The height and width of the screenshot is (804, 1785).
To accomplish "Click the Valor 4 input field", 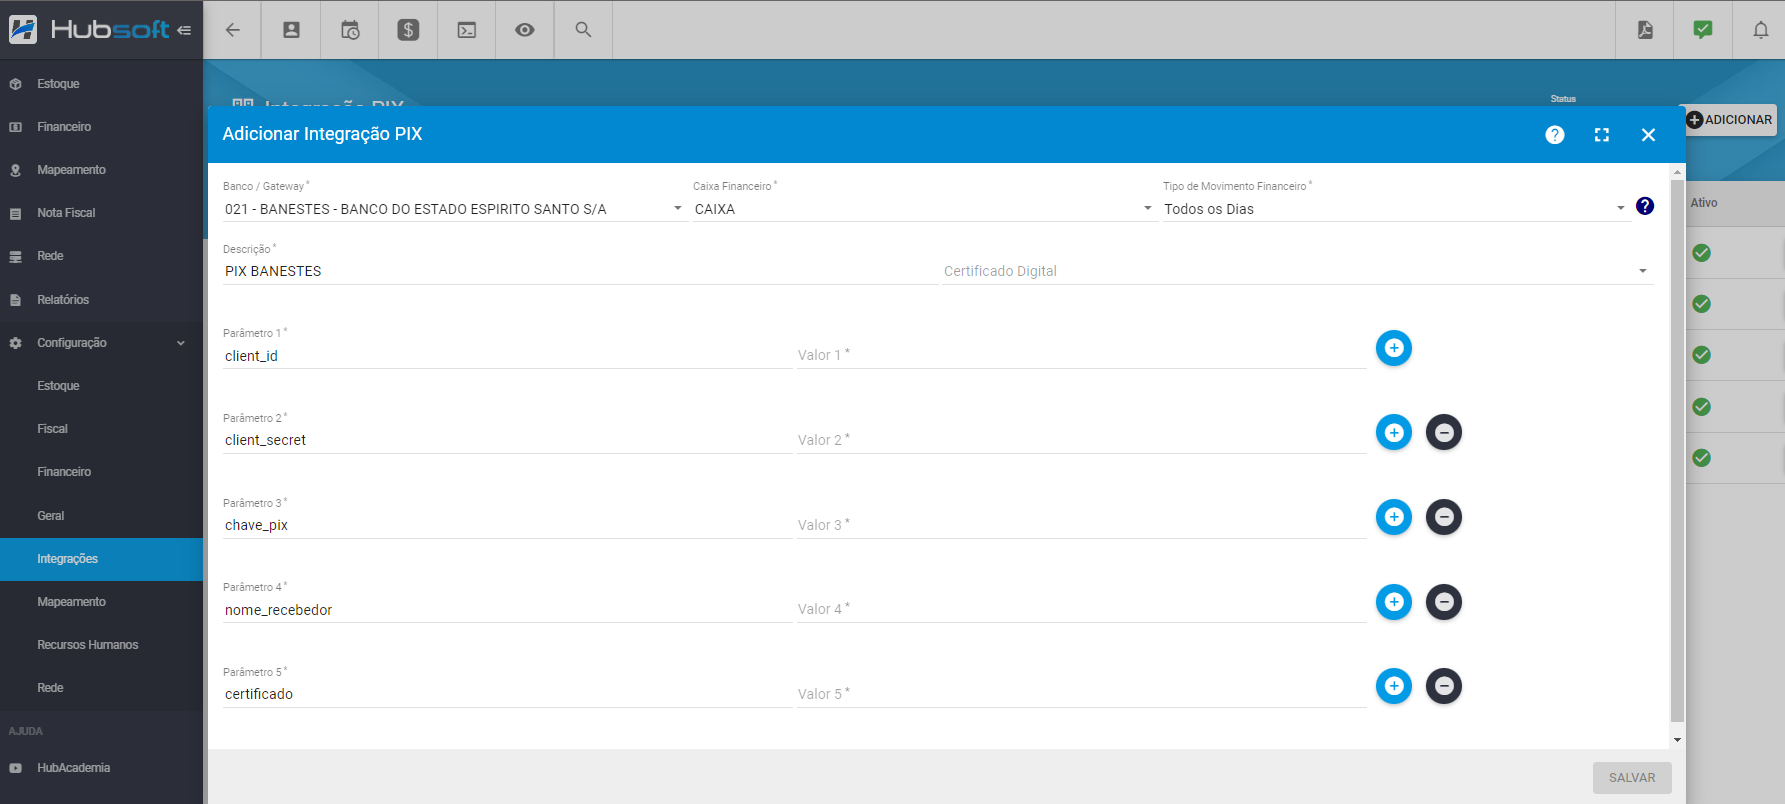I will [x=1081, y=609].
